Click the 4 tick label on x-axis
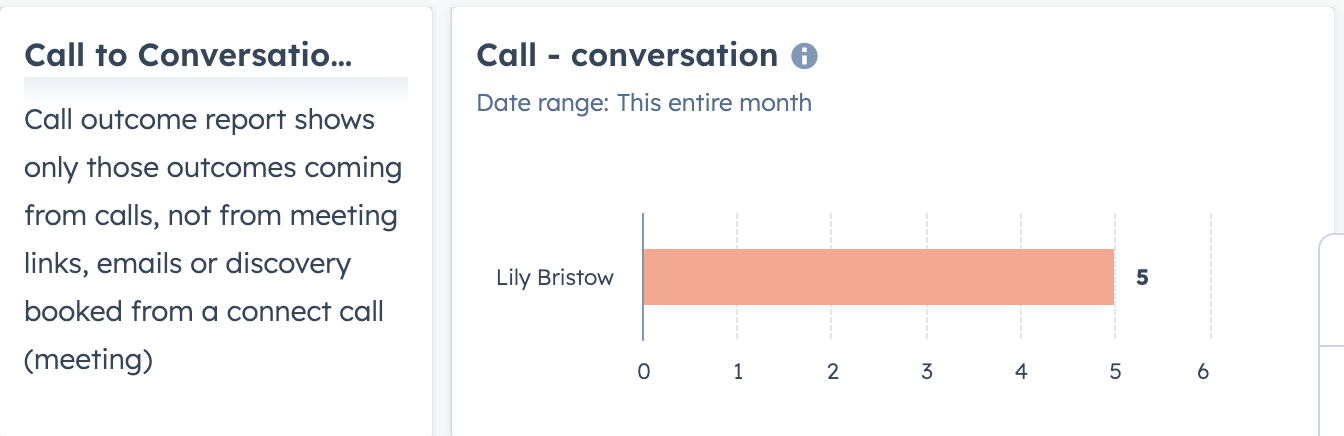Image resolution: width=1344 pixels, height=436 pixels. [1021, 372]
